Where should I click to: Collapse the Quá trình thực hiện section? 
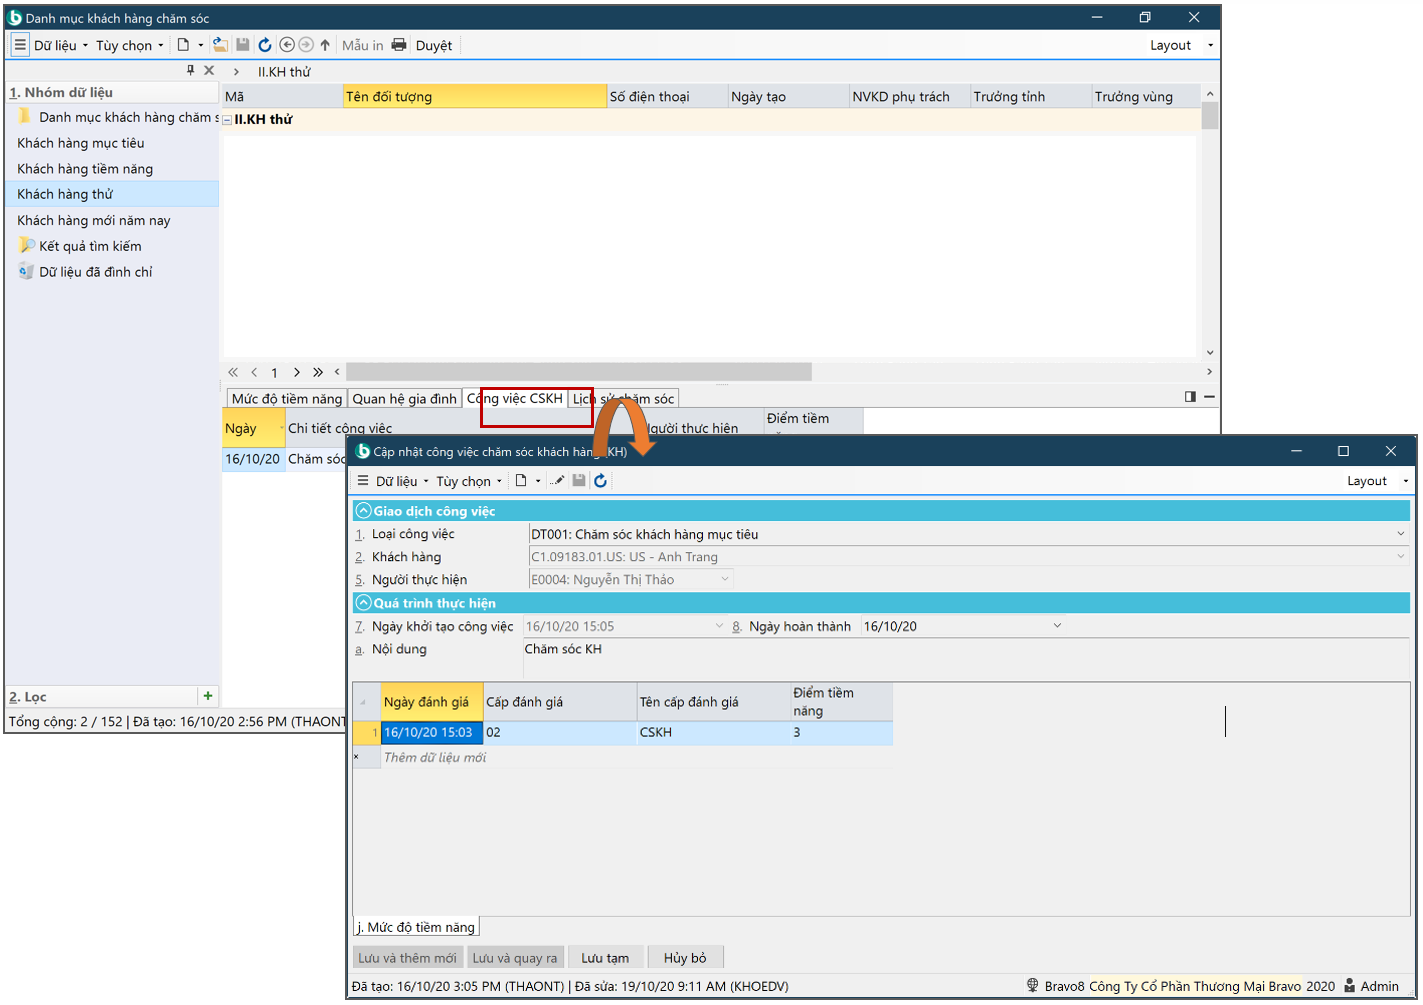point(364,603)
